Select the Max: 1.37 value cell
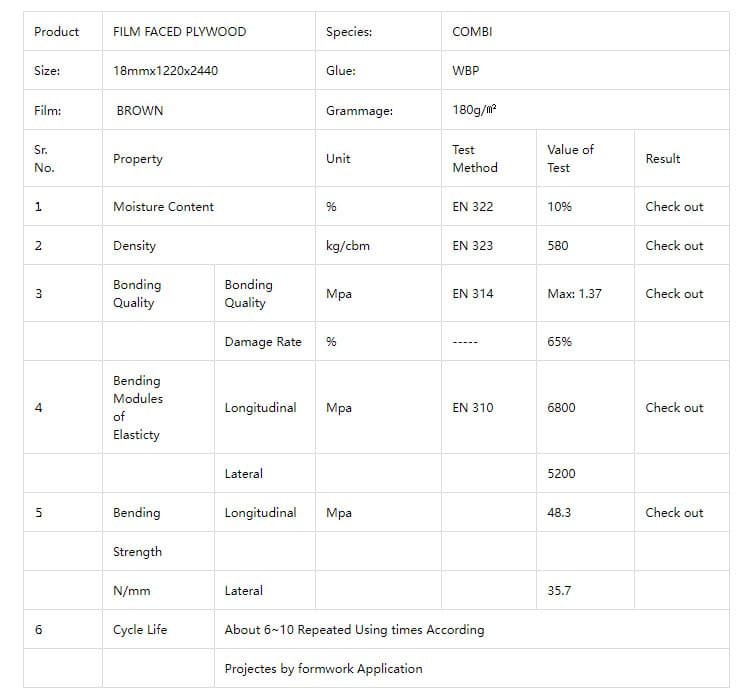This screenshot has width=750, height=700. click(574, 294)
